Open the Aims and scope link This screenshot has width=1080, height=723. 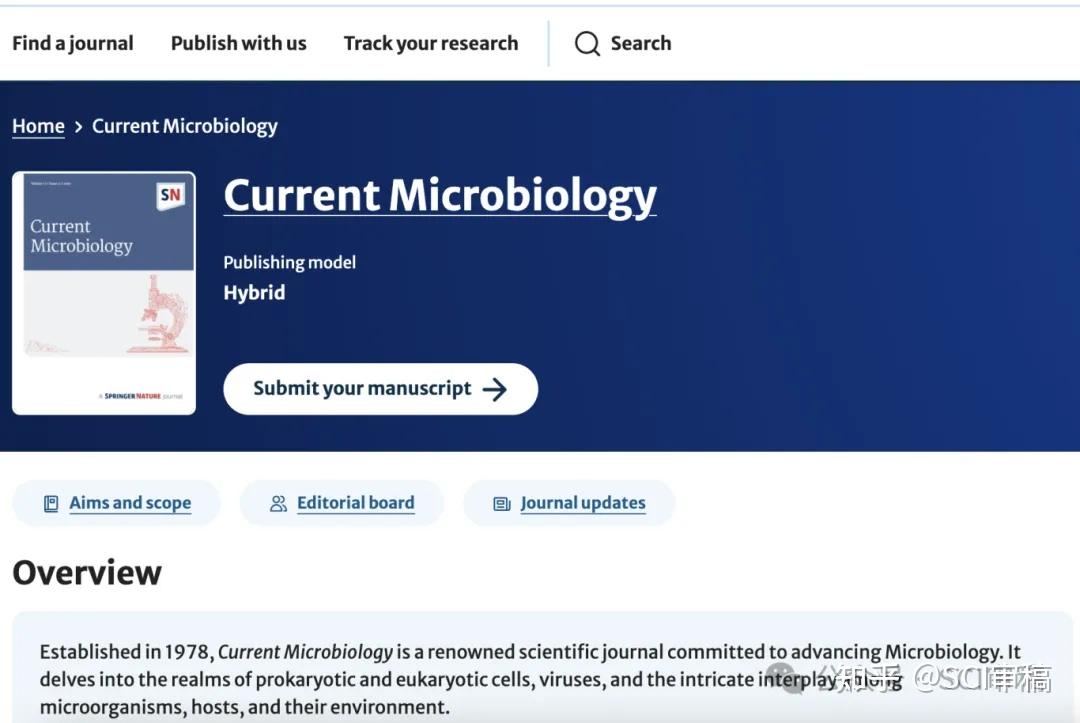click(130, 503)
